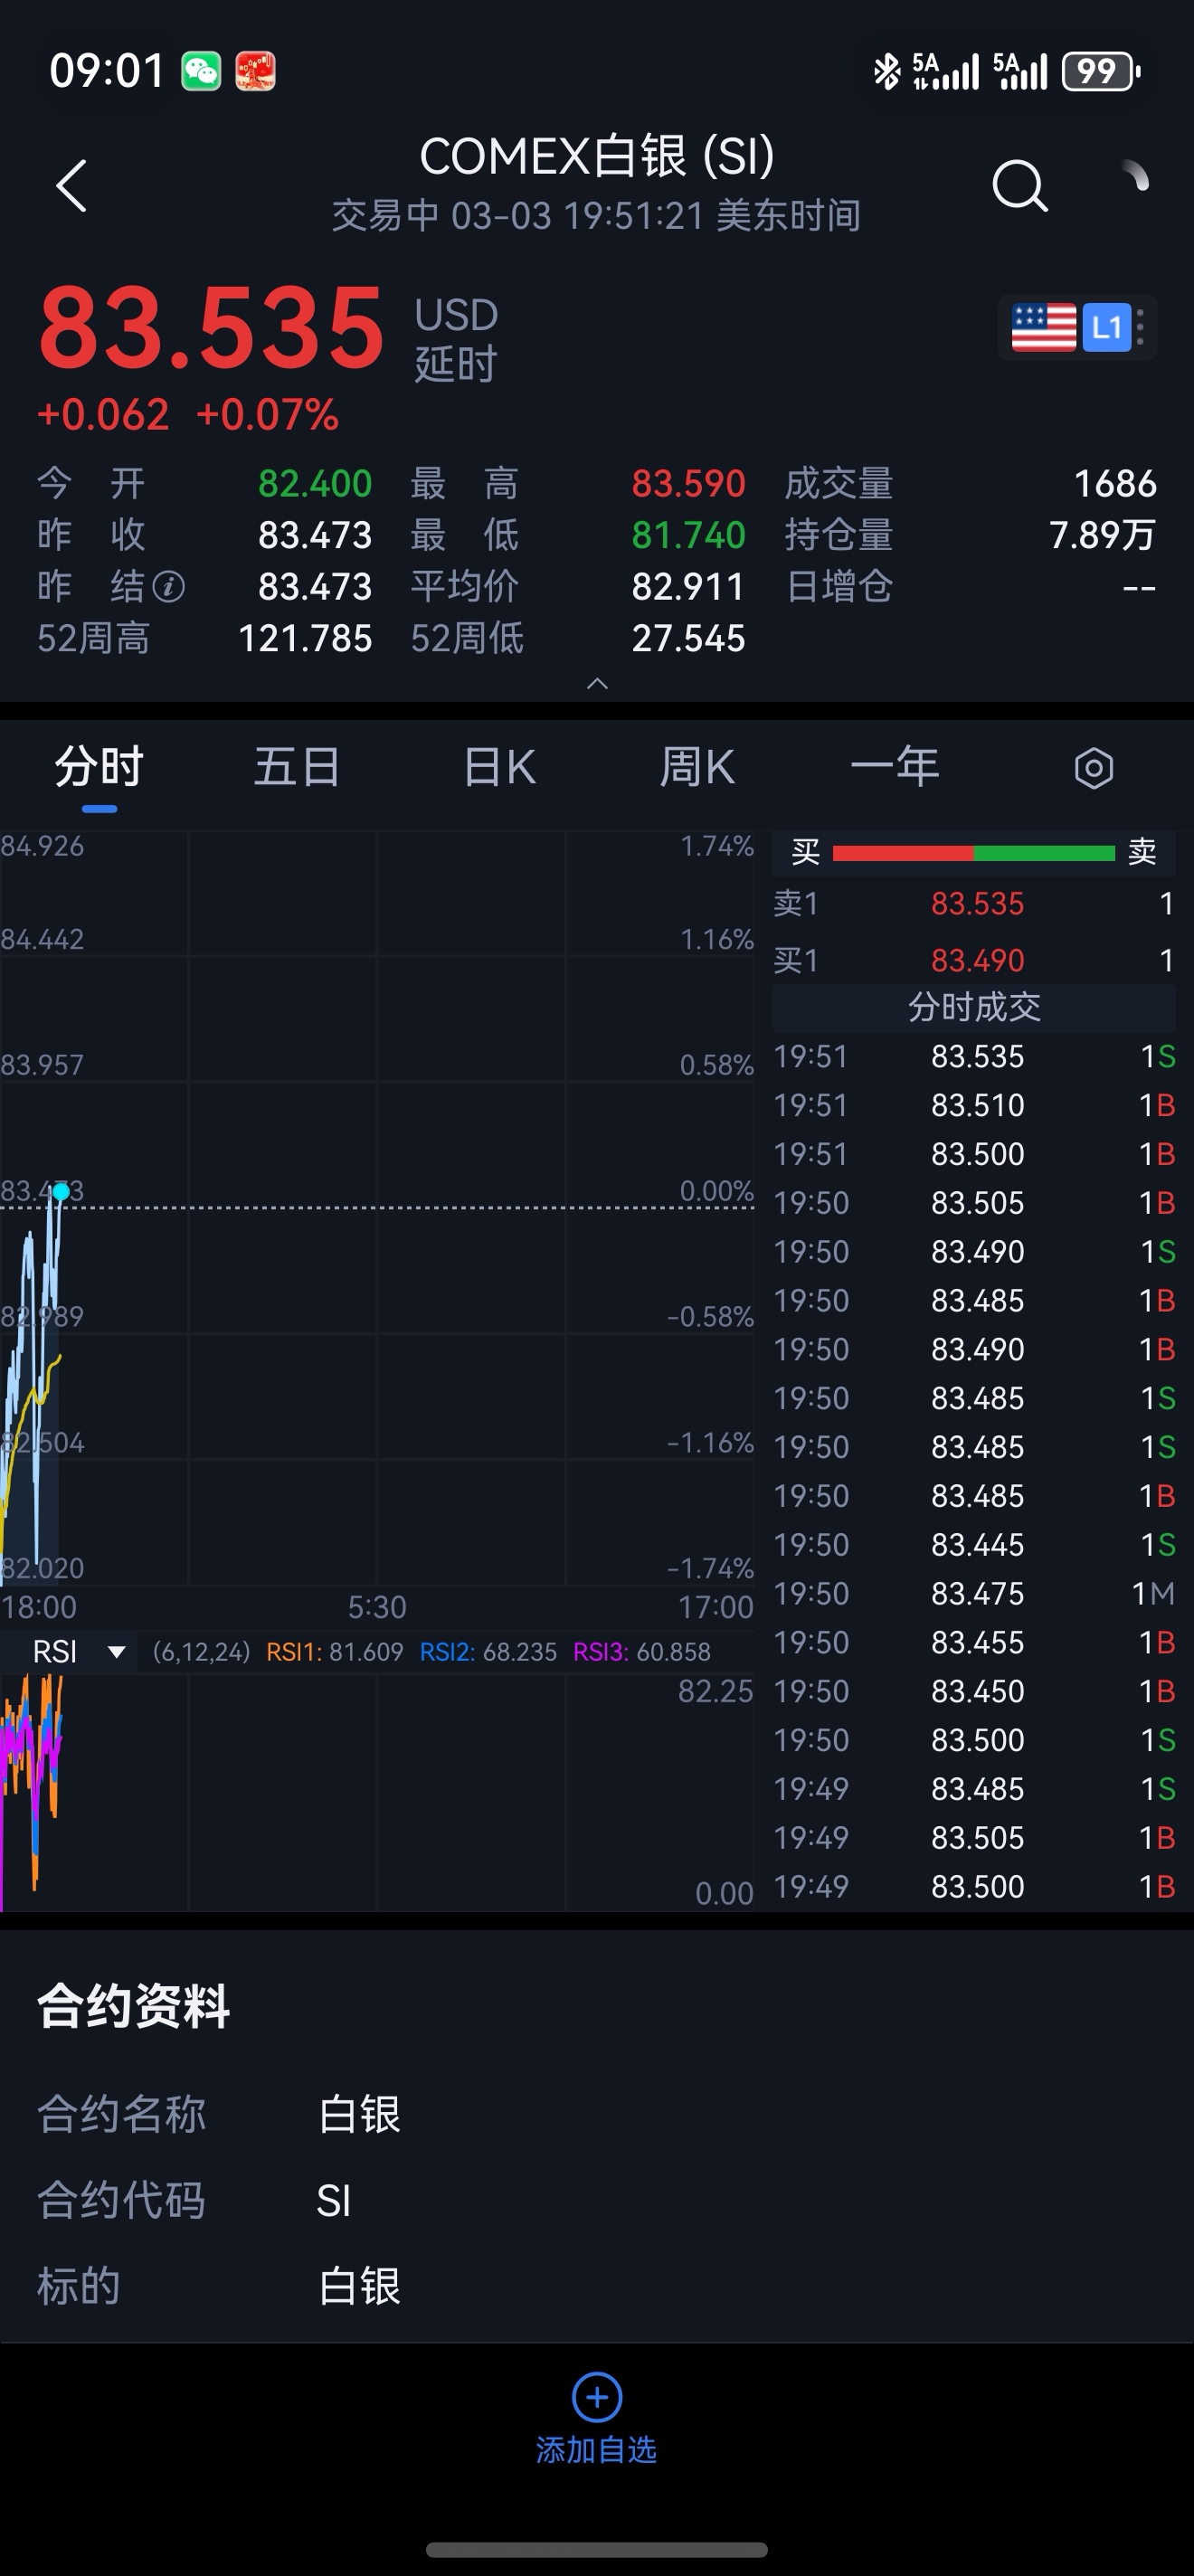Screen dimensions: 1194x2576
Task: Tap the cyan current-price marker on chart
Action: (x=61, y=1192)
